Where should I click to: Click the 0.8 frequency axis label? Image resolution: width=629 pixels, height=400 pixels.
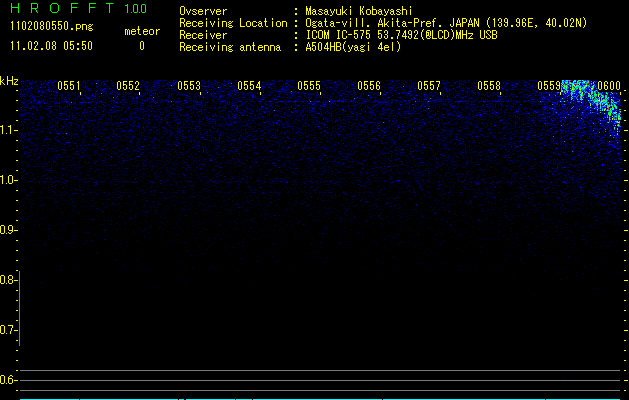(8, 280)
